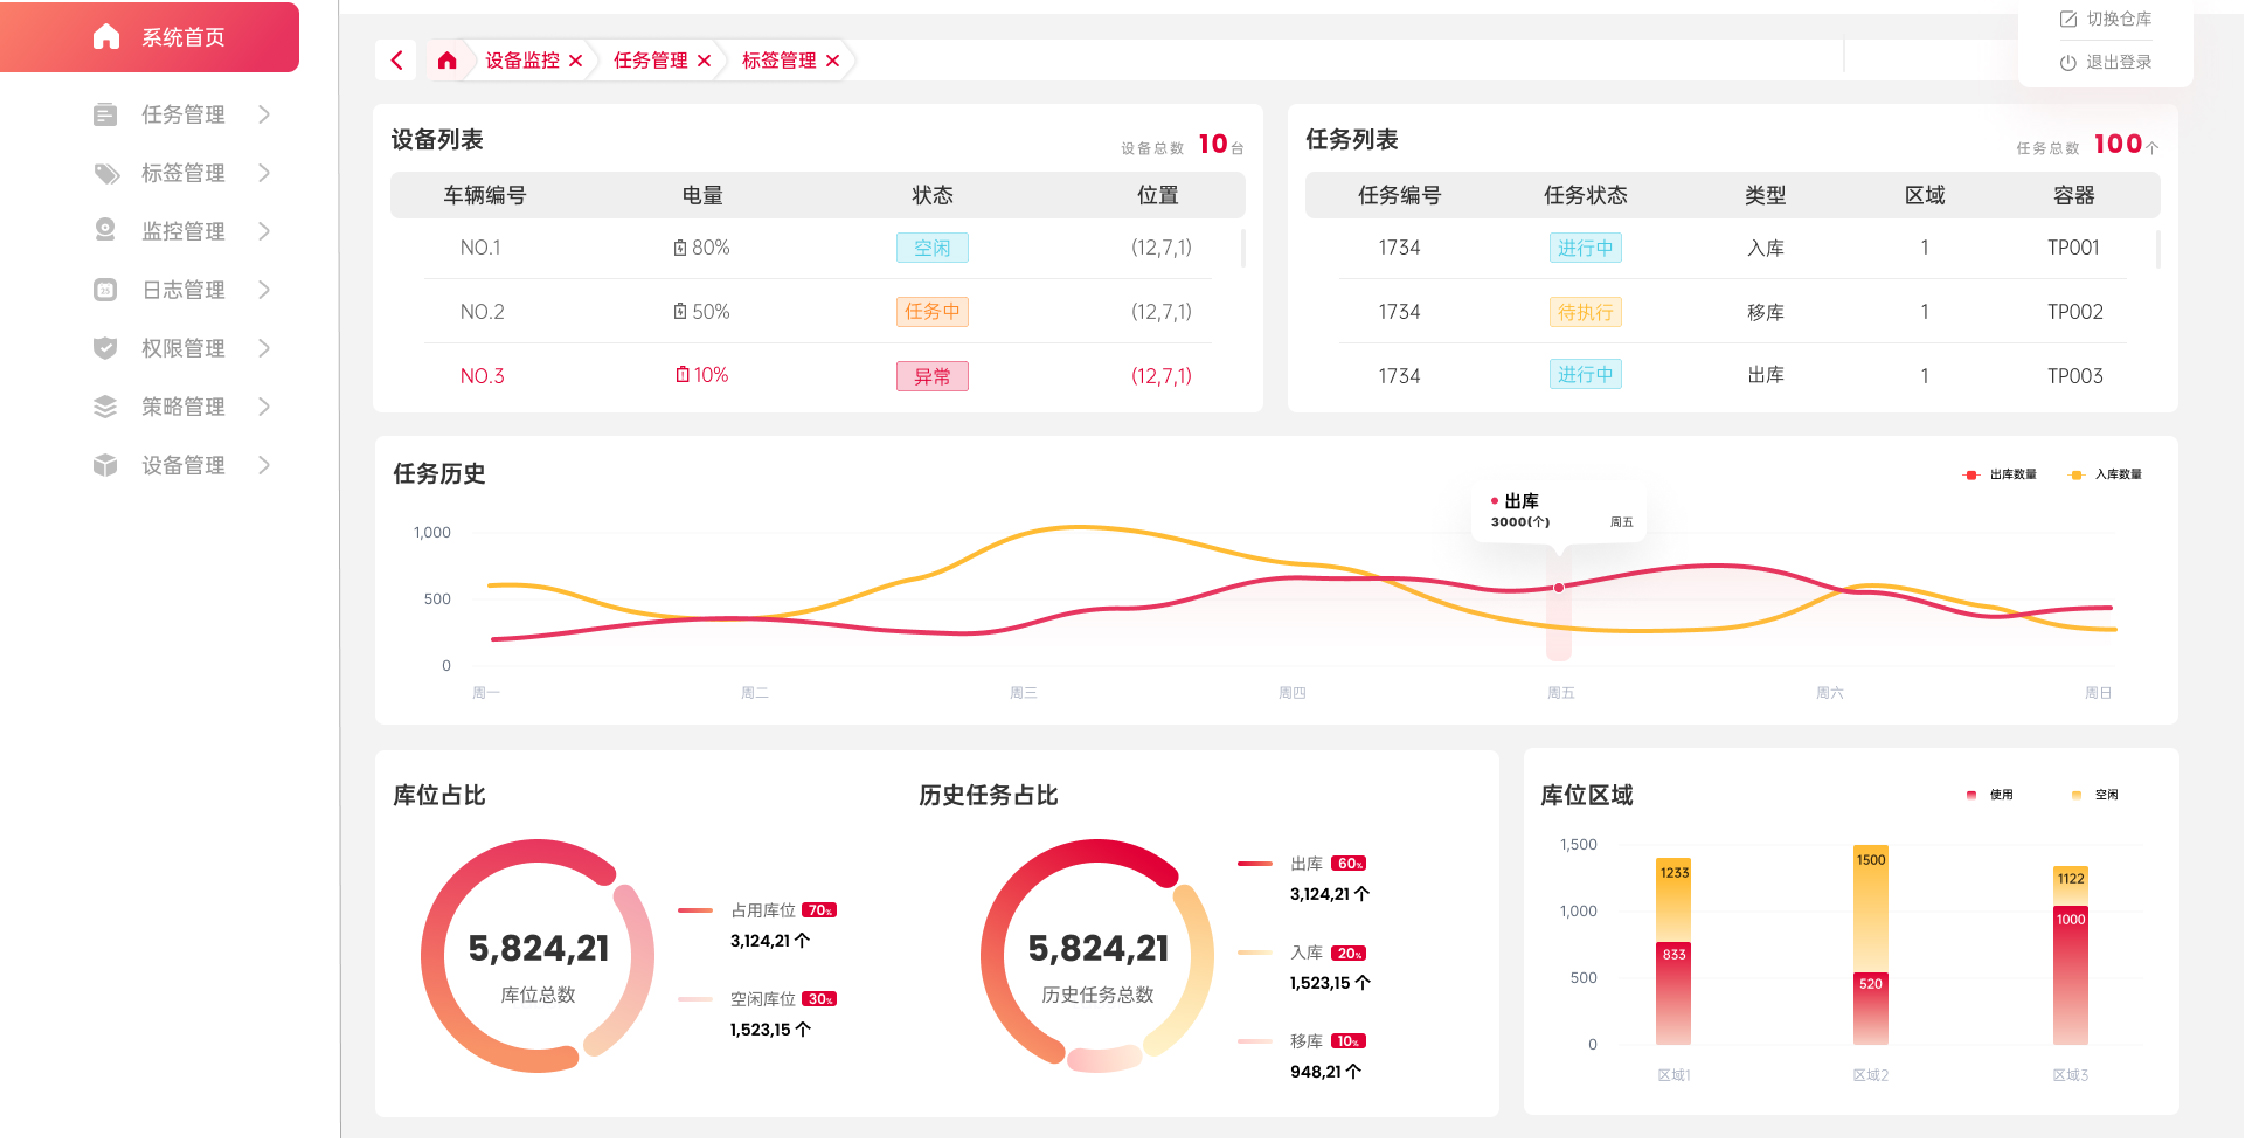This screenshot has width=2244, height=1138.
Task: Click the 区域3 red bar labeled 1000
Action: pyautogui.click(x=2071, y=976)
